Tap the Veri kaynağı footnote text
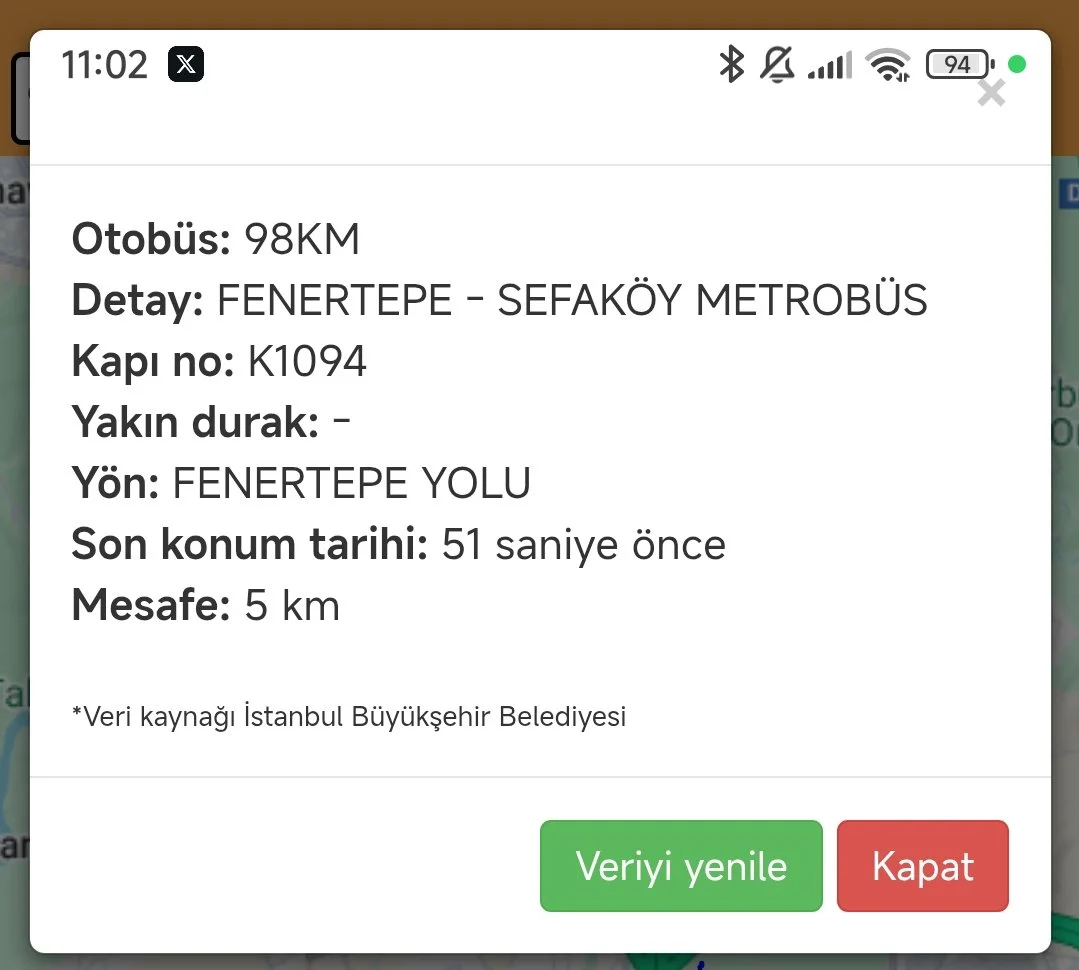The height and width of the screenshot is (970, 1079). (x=349, y=716)
